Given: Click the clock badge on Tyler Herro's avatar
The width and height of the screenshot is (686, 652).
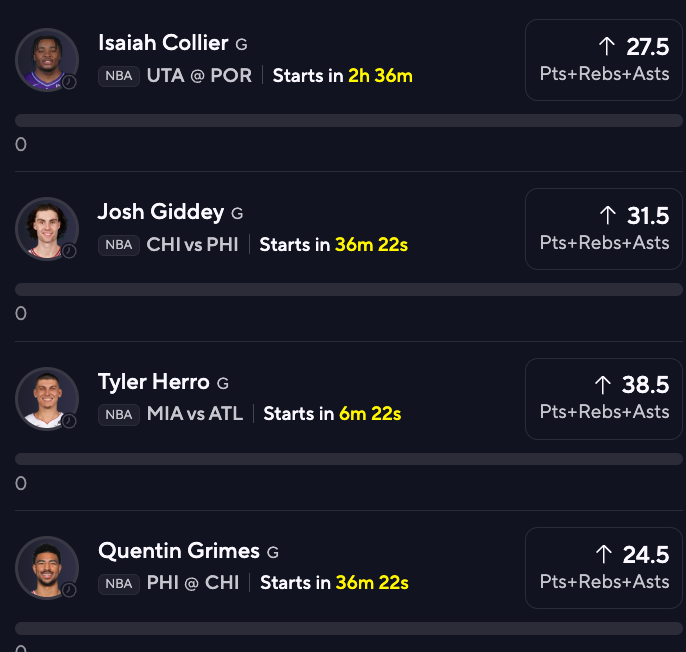Looking at the screenshot, I should click(x=69, y=421).
